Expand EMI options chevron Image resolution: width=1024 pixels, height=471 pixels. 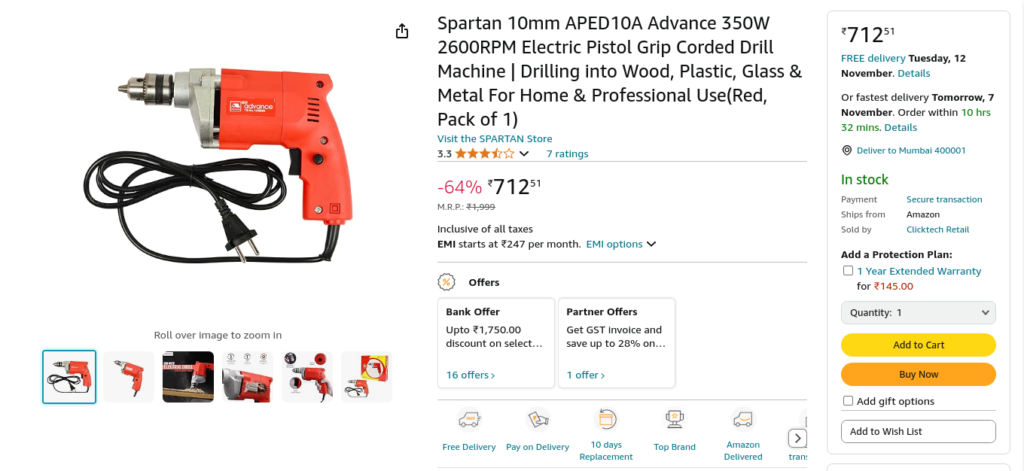point(651,244)
